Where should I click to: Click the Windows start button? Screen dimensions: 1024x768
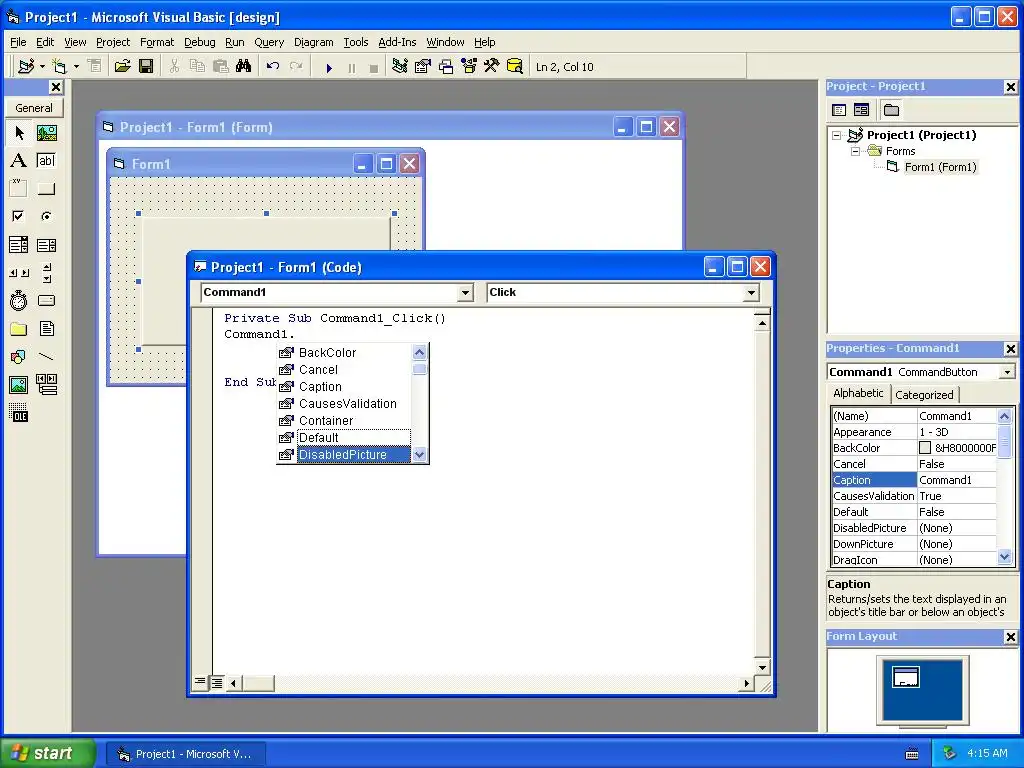[48, 753]
